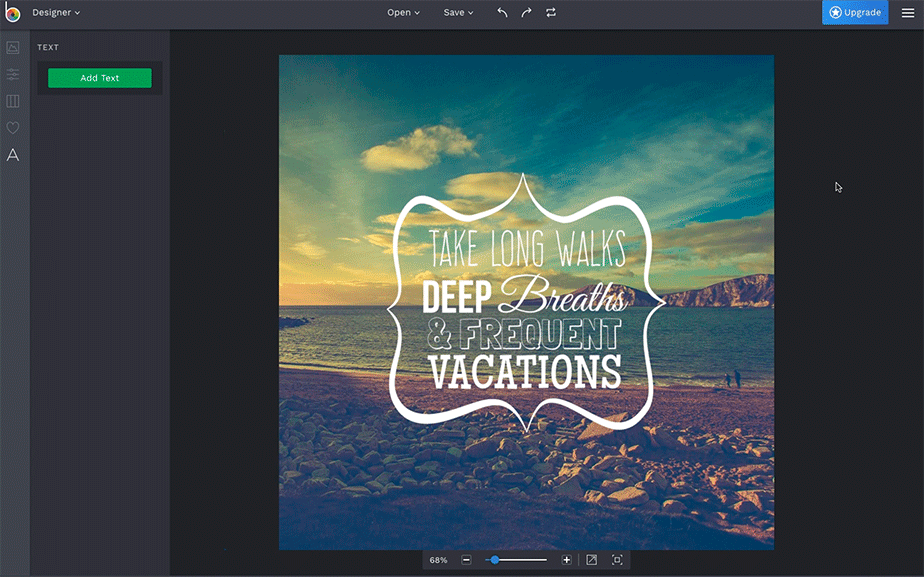Click the fit to screen icon

coord(617,560)
